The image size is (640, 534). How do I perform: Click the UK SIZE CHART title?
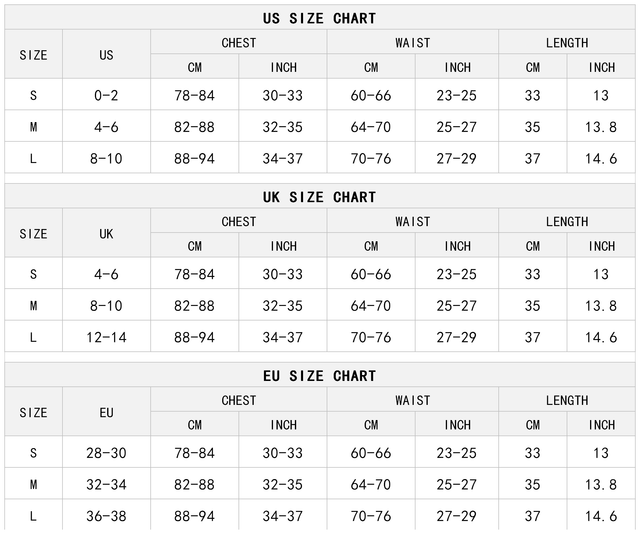319,197
